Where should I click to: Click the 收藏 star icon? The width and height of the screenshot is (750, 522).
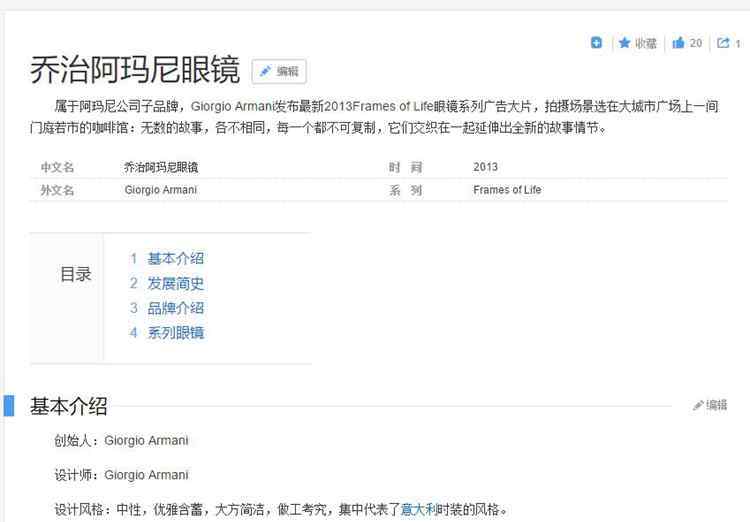pos(624,43)
